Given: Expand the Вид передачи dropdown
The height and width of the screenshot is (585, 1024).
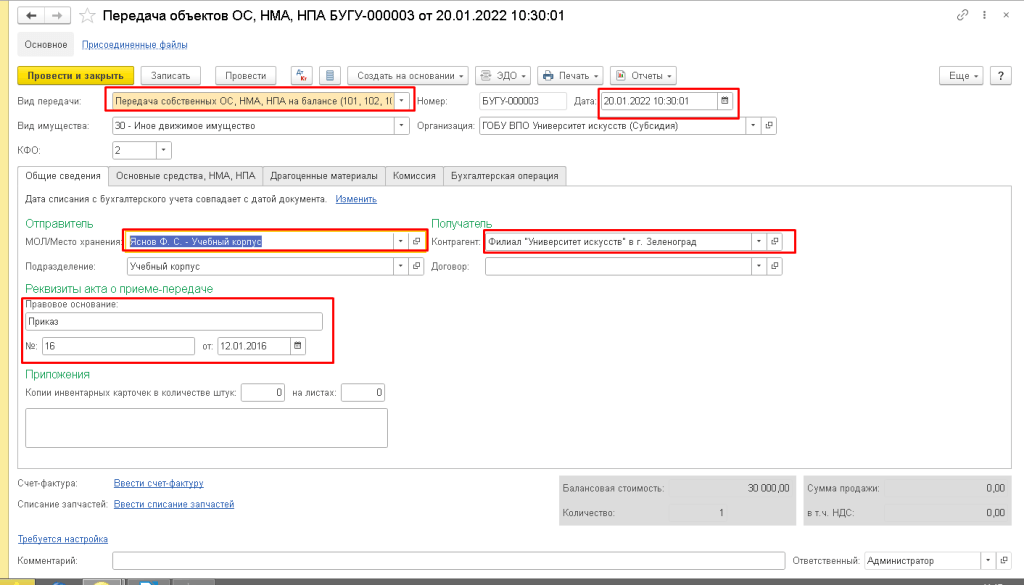Looking at the screenshot, I should [402, 101].
